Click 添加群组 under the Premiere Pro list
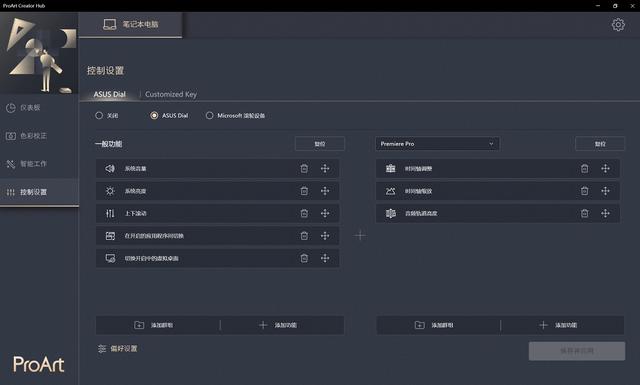Image resolution: width=640 pixels, height=385 pixels. [438, 325]
